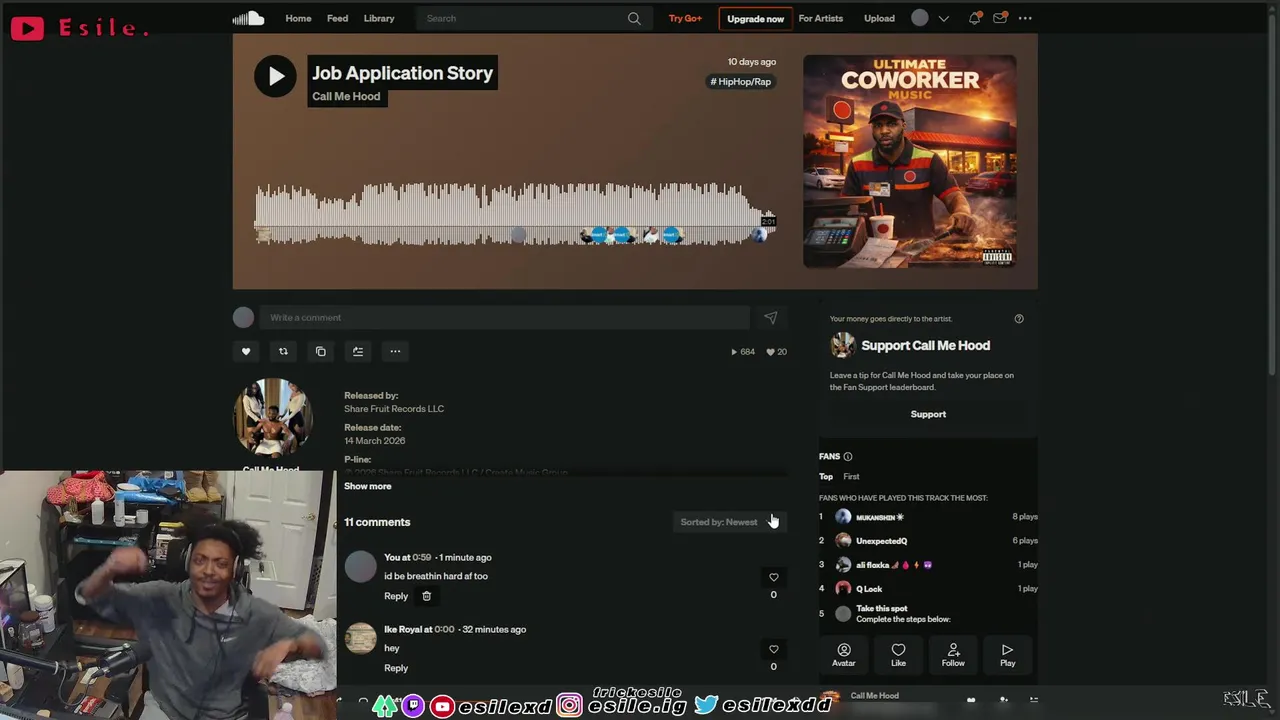Open the SoundCloud logo home page
The width and height of the screenshot is (1280, 720).
tap(248, 18)
